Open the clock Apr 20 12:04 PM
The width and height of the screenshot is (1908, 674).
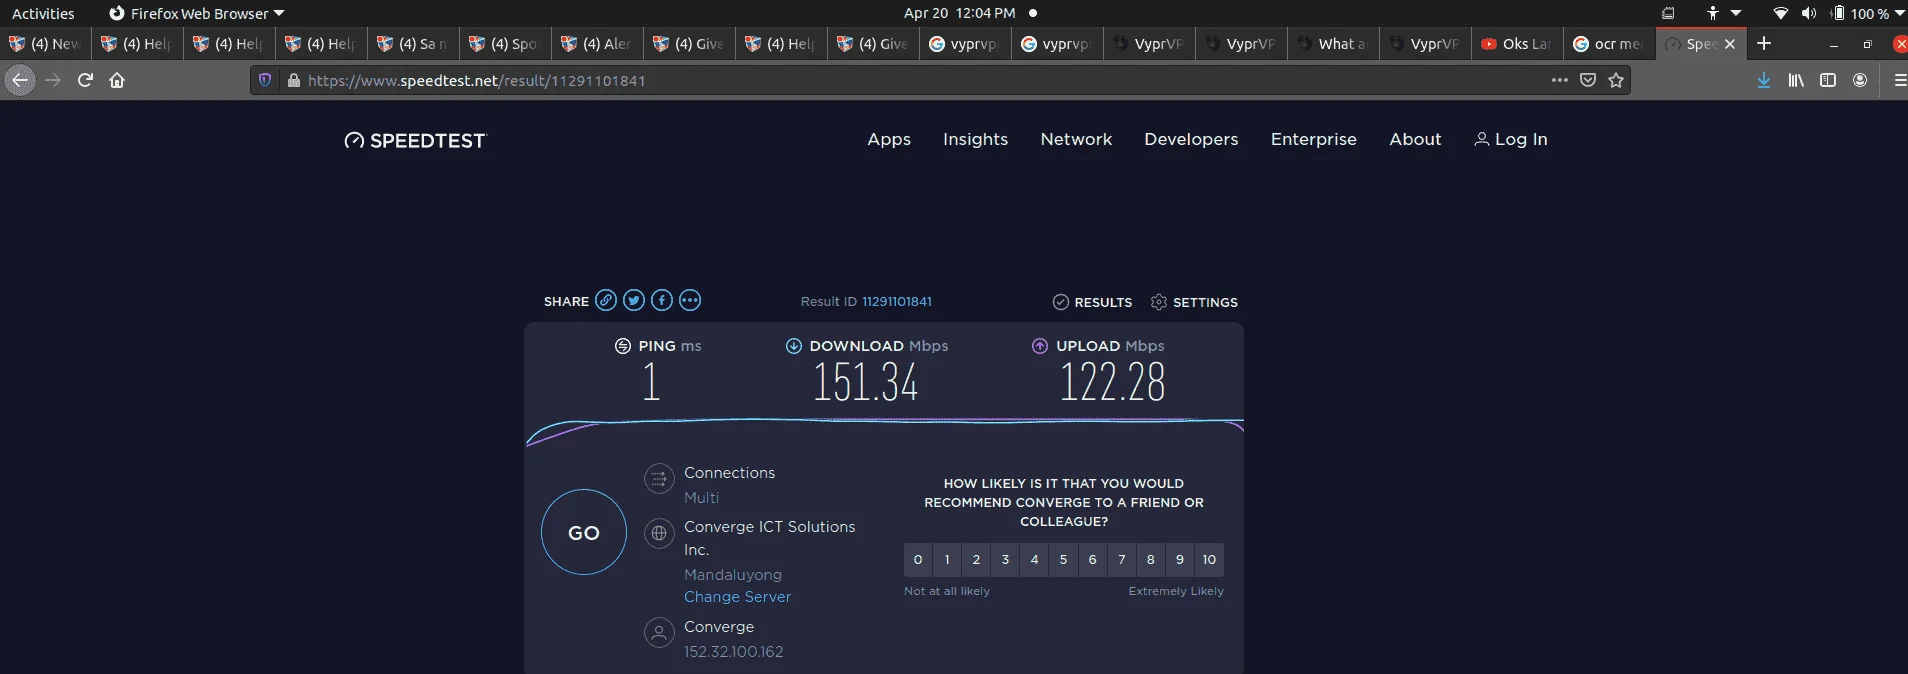[960, 13]
